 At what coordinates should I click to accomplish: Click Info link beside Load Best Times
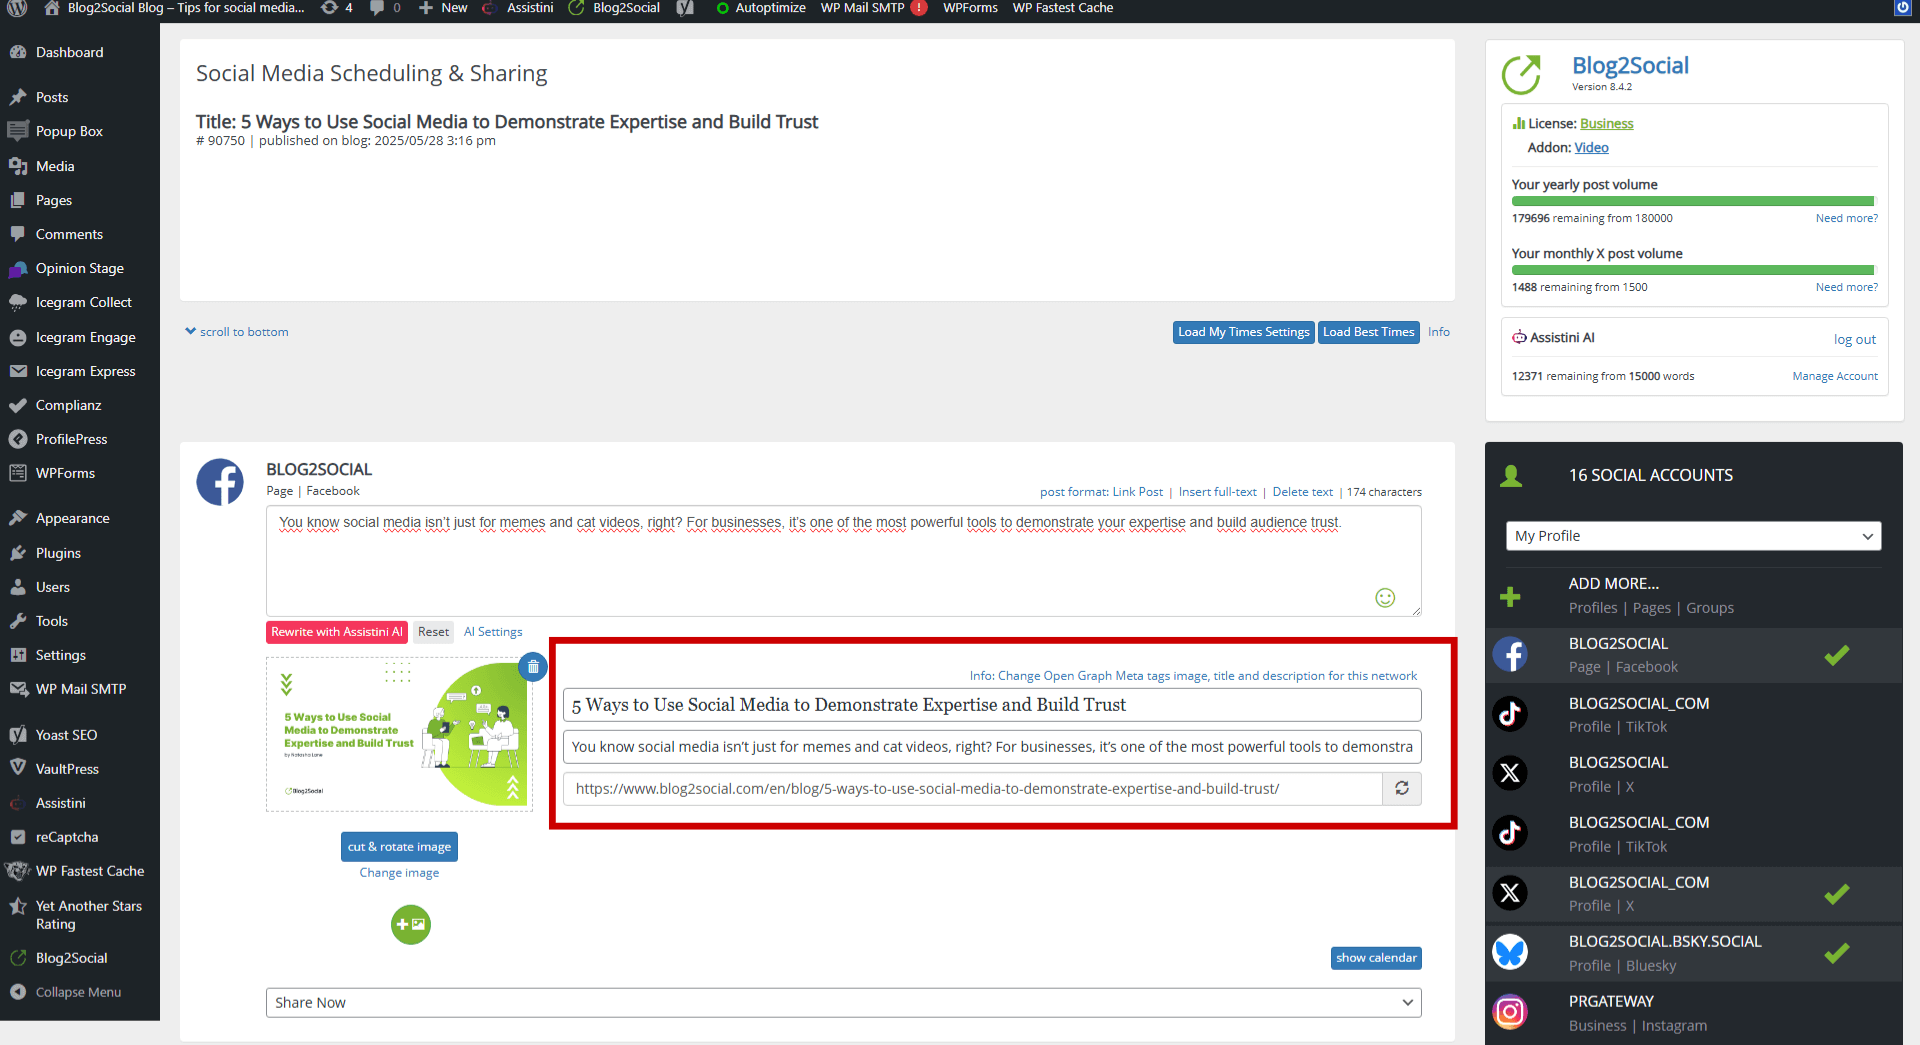click(x=1438, y=332)
